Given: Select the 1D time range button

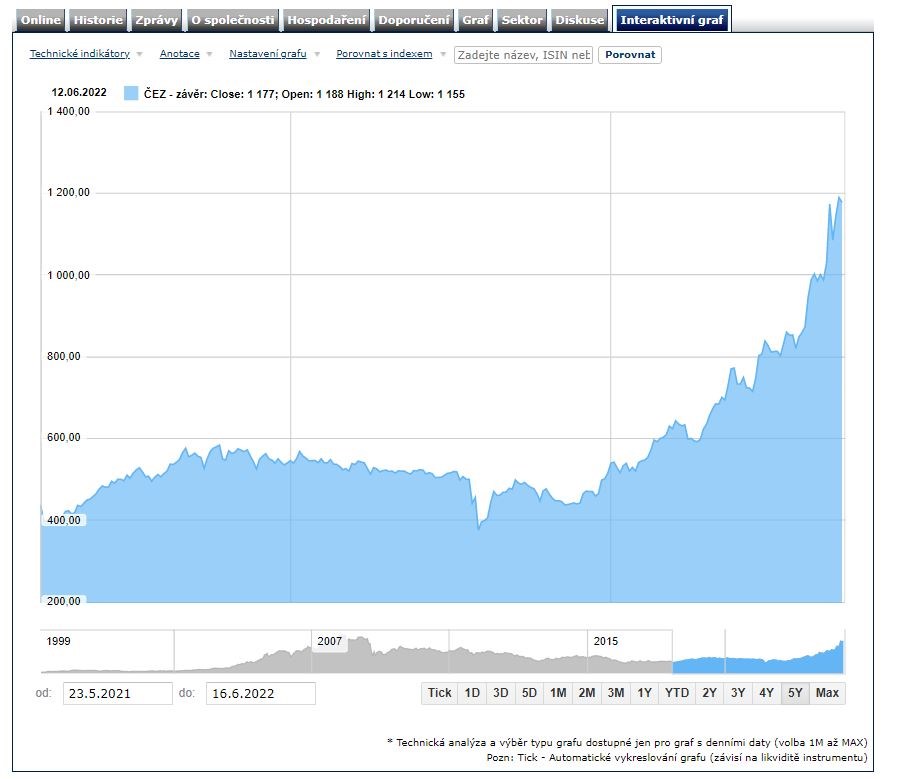Looking at the screenshot, I should pos(472,693).
